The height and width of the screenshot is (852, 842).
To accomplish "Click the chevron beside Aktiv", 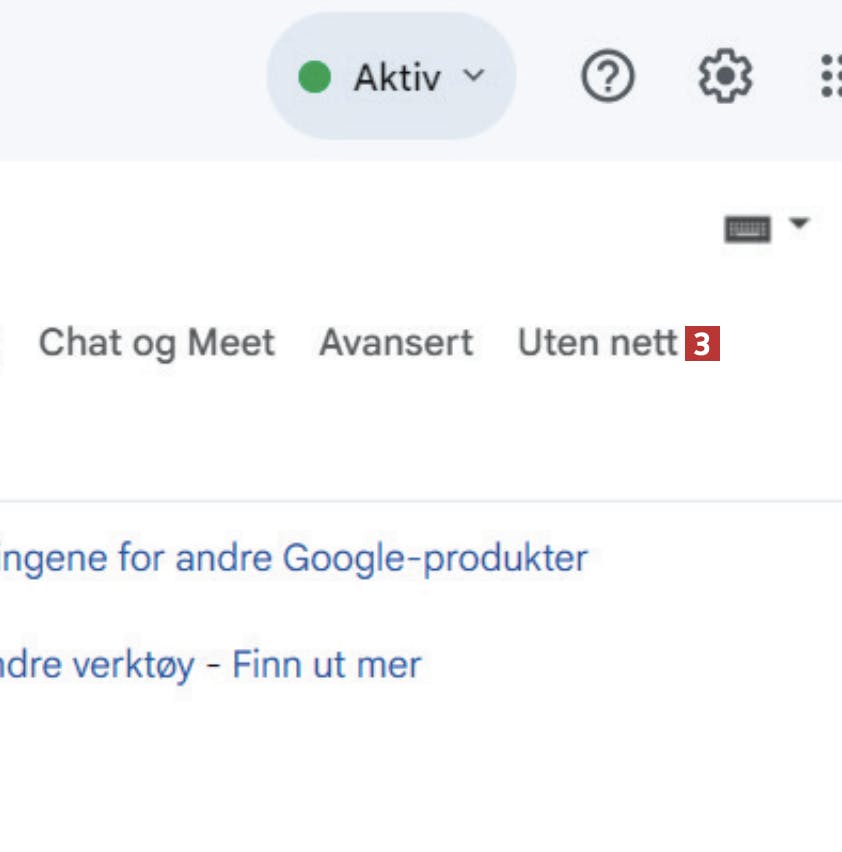I will point(474,76).
